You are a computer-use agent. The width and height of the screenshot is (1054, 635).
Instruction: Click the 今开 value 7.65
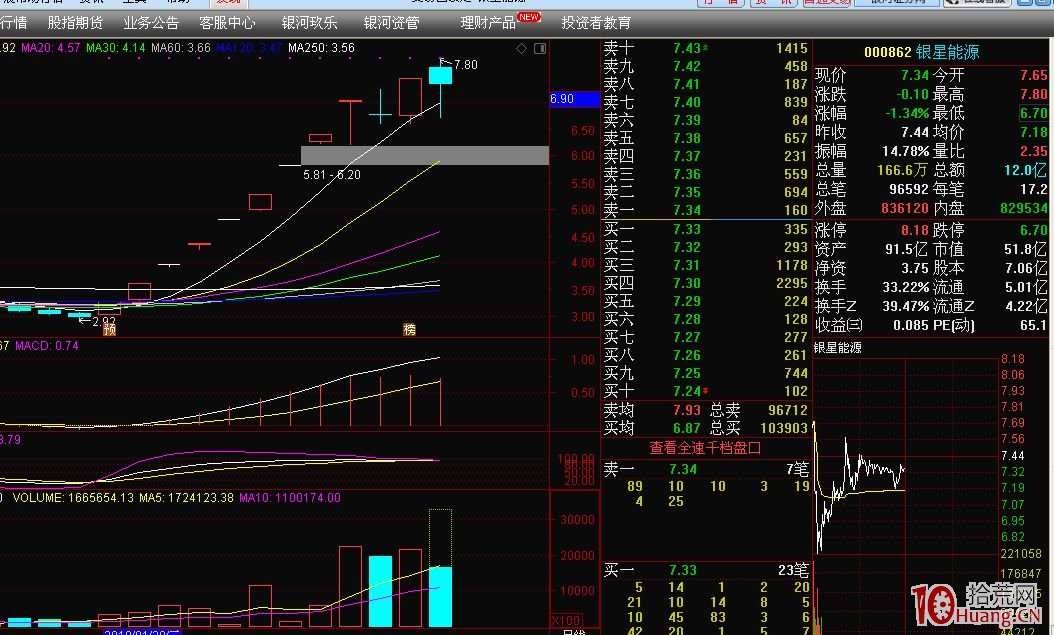[1034, 75]
